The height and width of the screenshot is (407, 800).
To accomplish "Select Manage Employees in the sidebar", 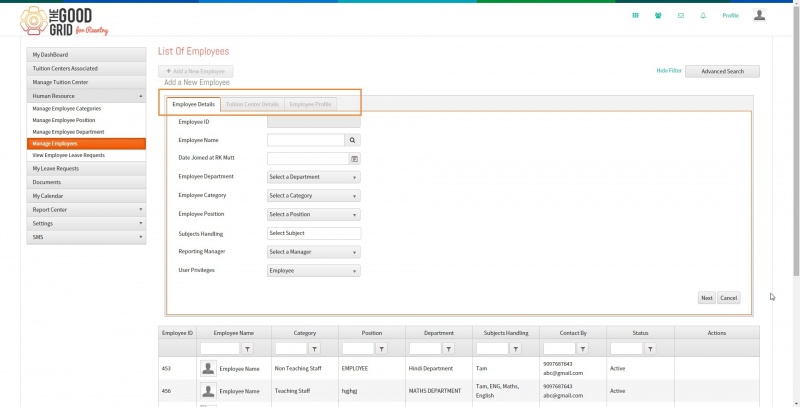I will click(x=86, y=144).
